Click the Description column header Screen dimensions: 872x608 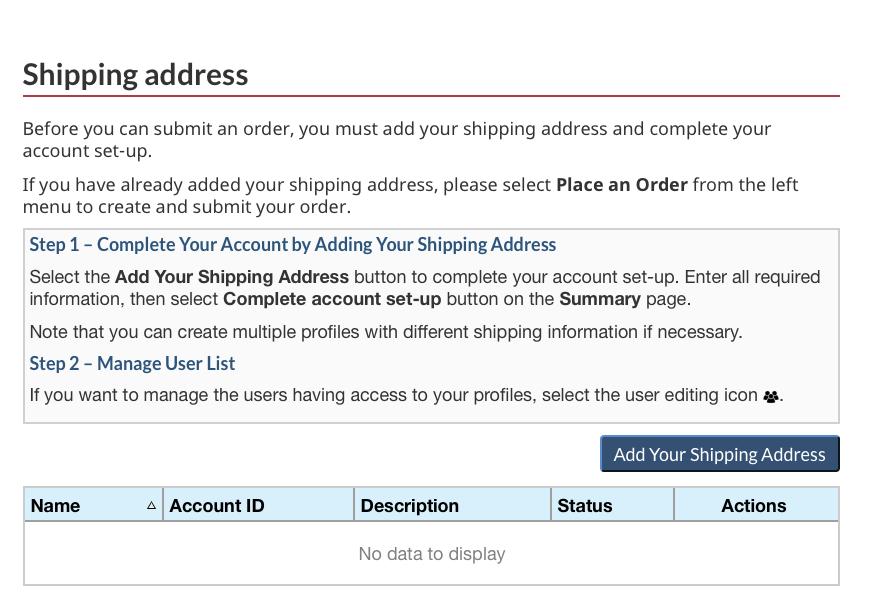[409, 506]
